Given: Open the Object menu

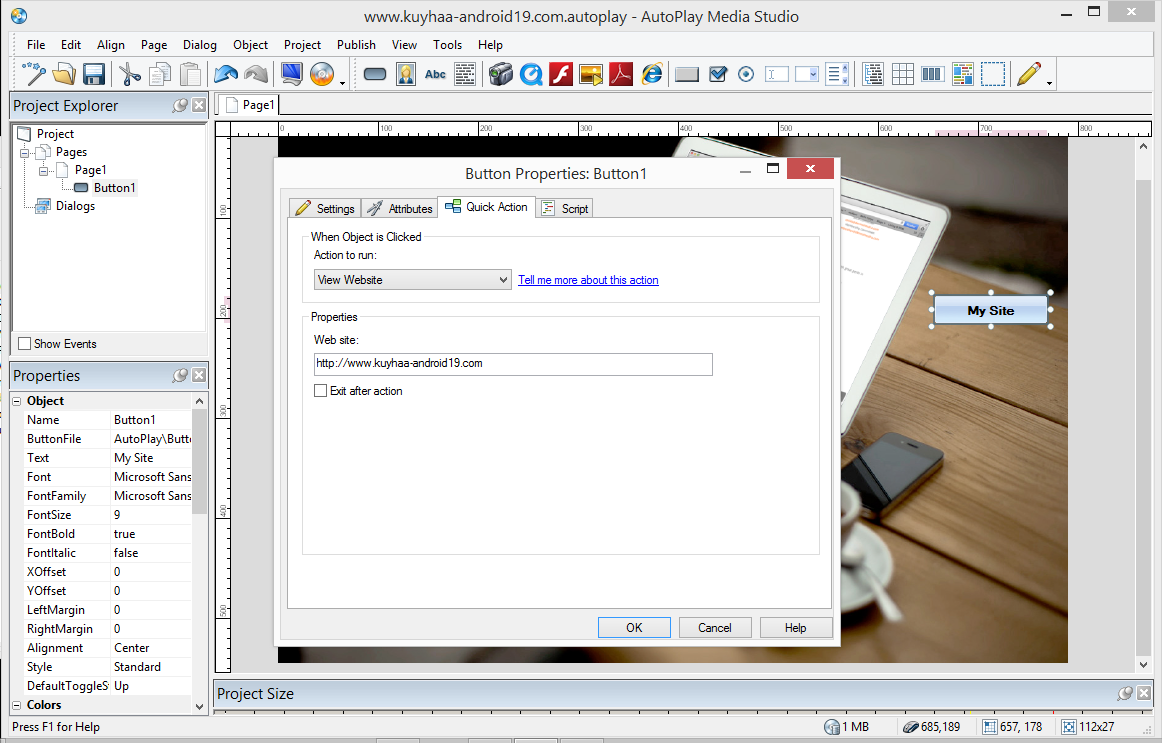Looking at the screenshot, I should [x=250, y=45].
